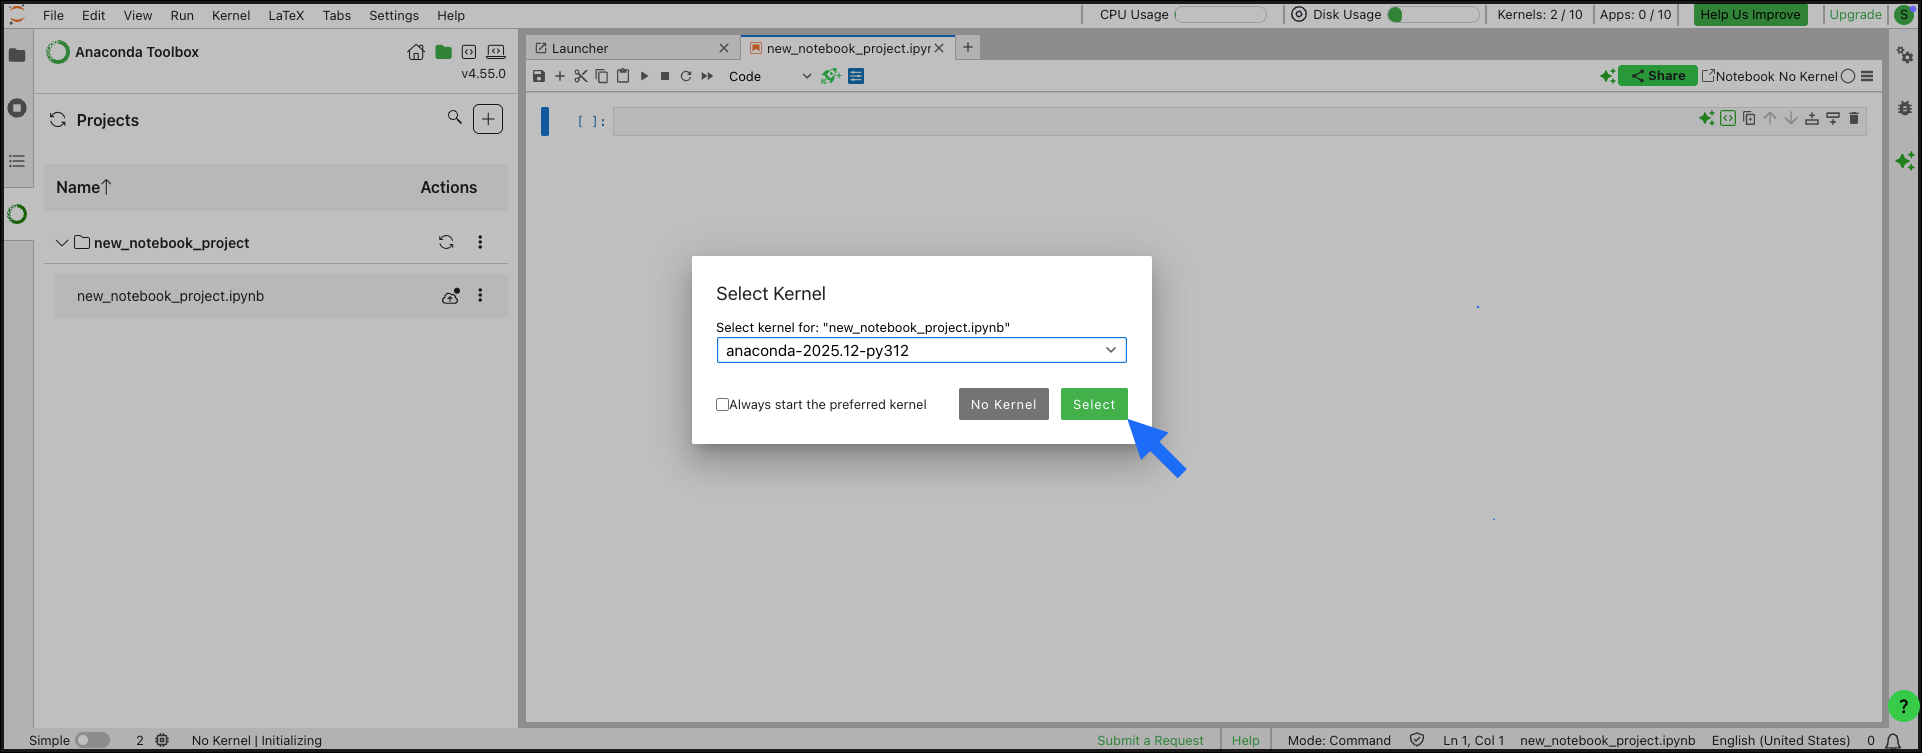Open new_notebook_project folder actions menu
The image size is (1922, 753).
(x=480, y=242)
